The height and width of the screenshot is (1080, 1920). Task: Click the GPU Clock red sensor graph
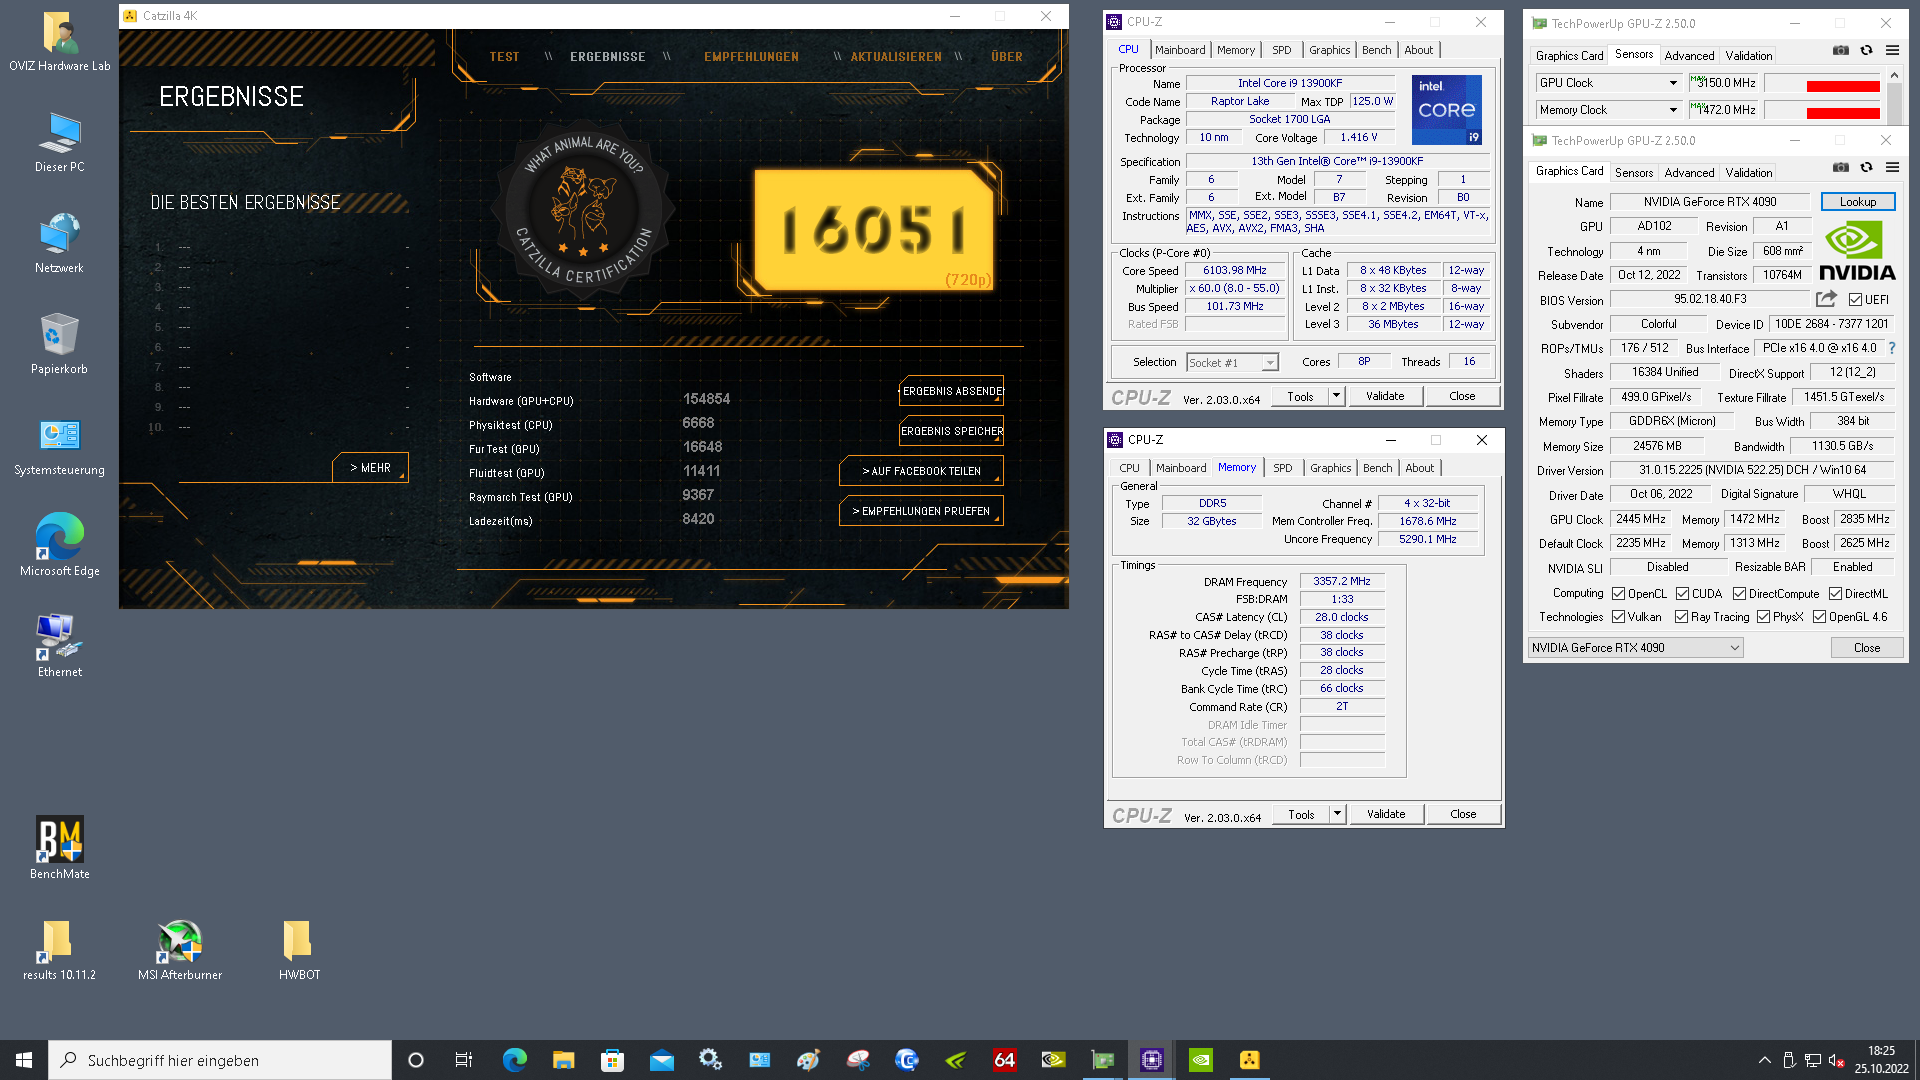click(x=1822, y=84)
